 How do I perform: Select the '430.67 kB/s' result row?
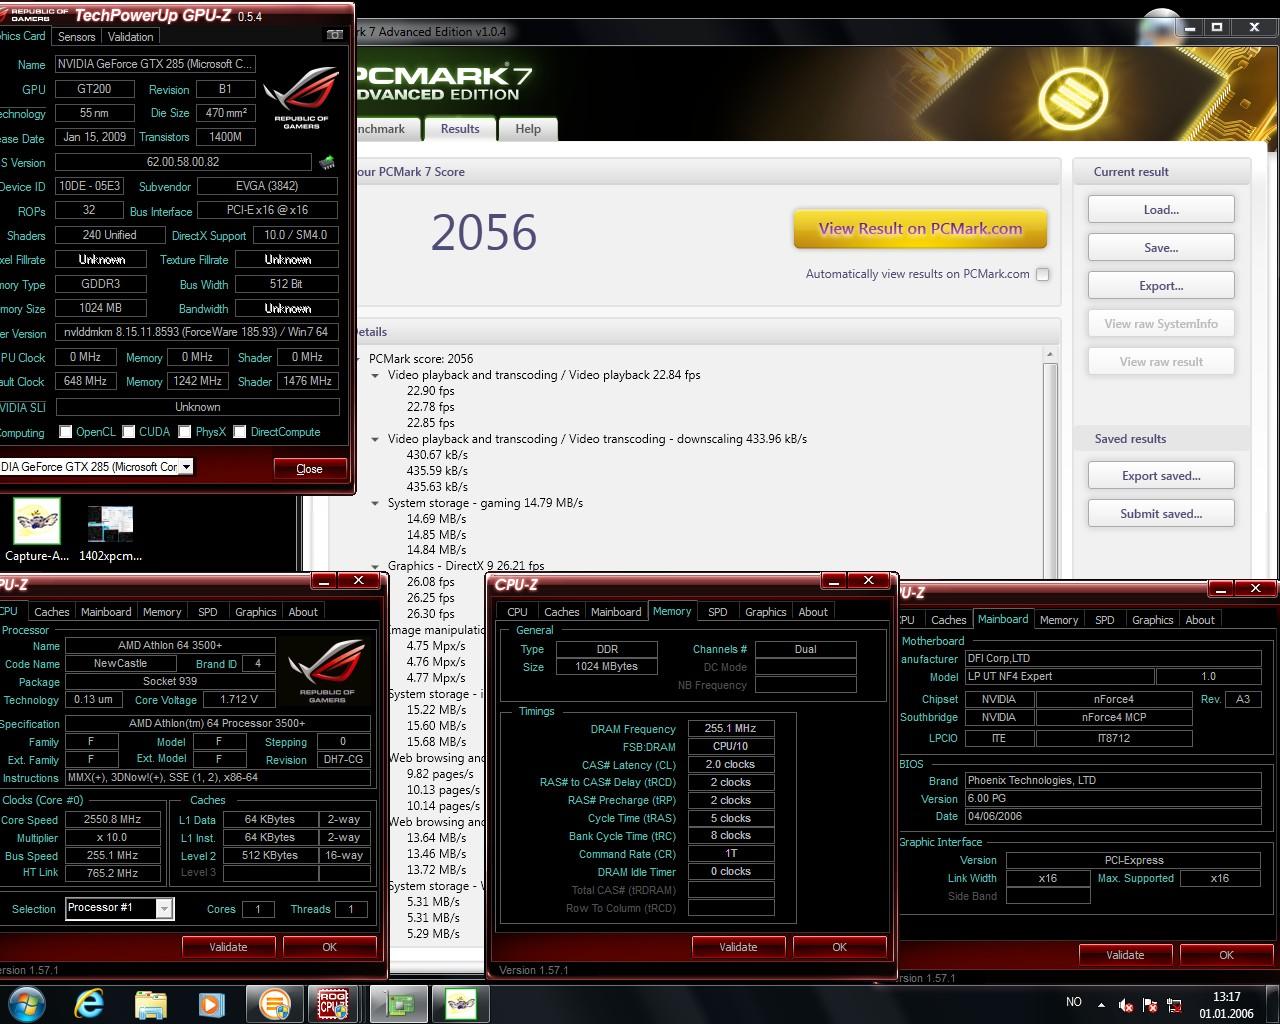437,455
